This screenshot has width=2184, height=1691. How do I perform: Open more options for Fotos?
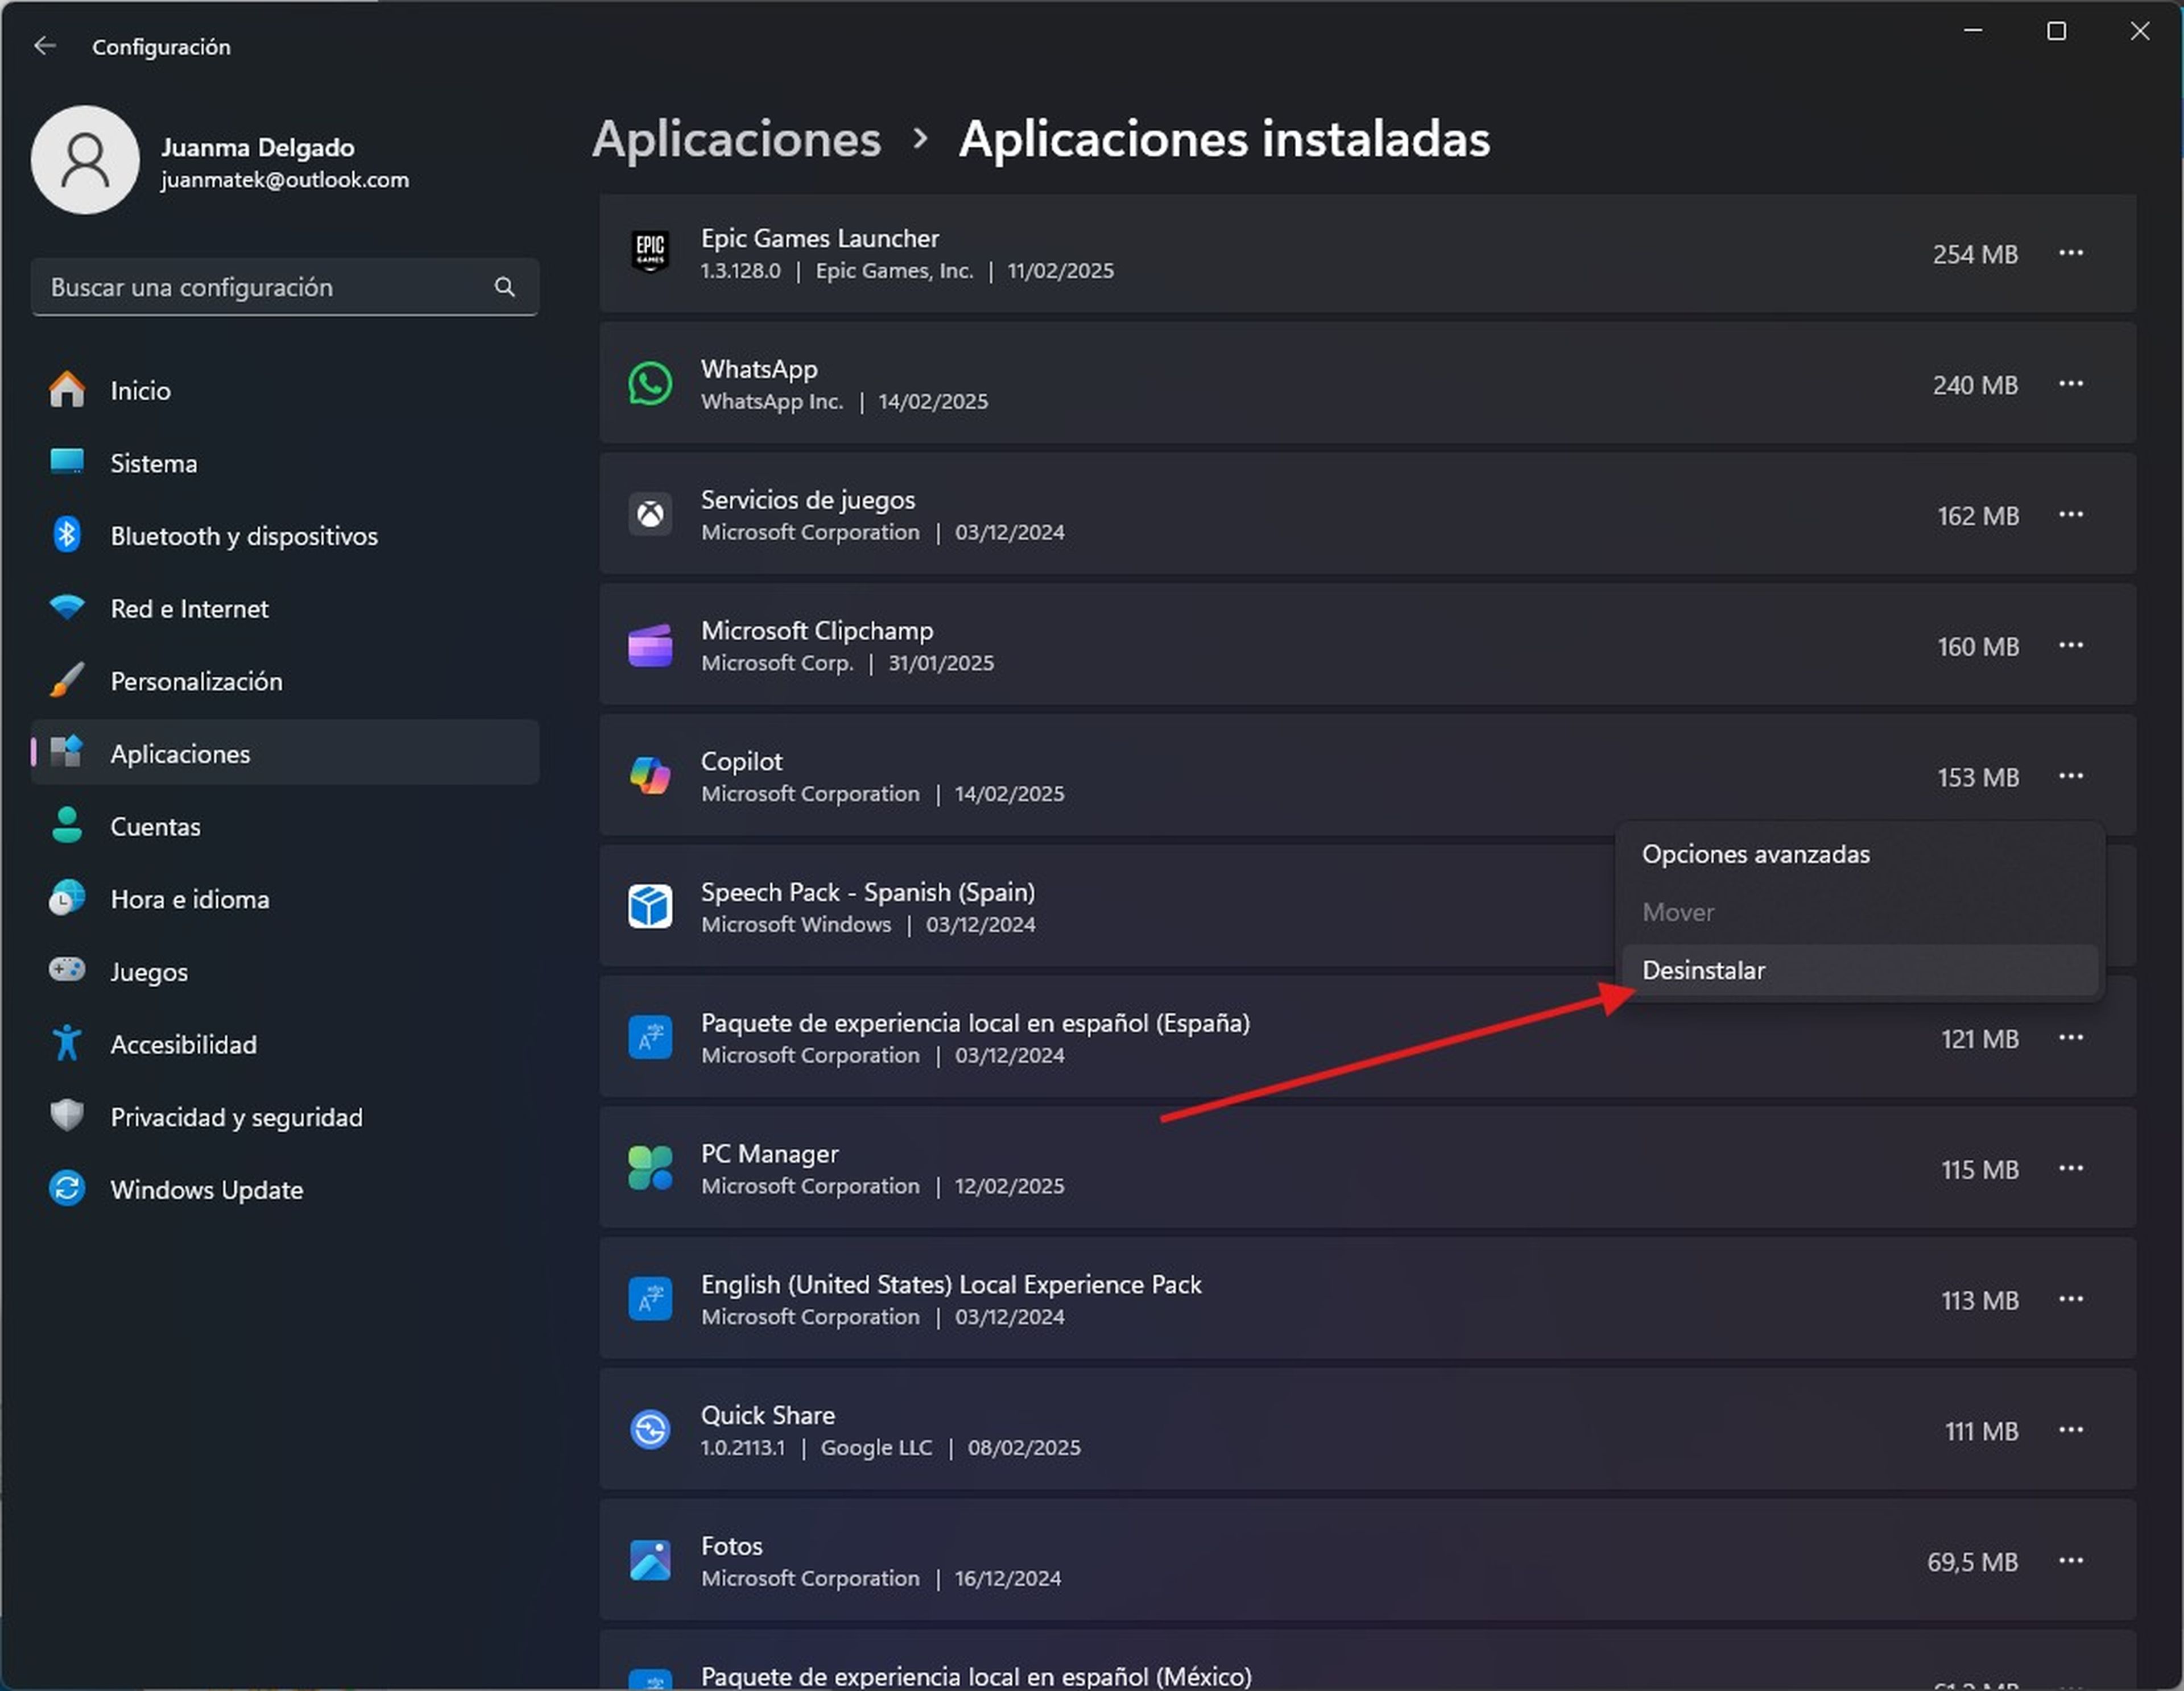point(2071,1561)
